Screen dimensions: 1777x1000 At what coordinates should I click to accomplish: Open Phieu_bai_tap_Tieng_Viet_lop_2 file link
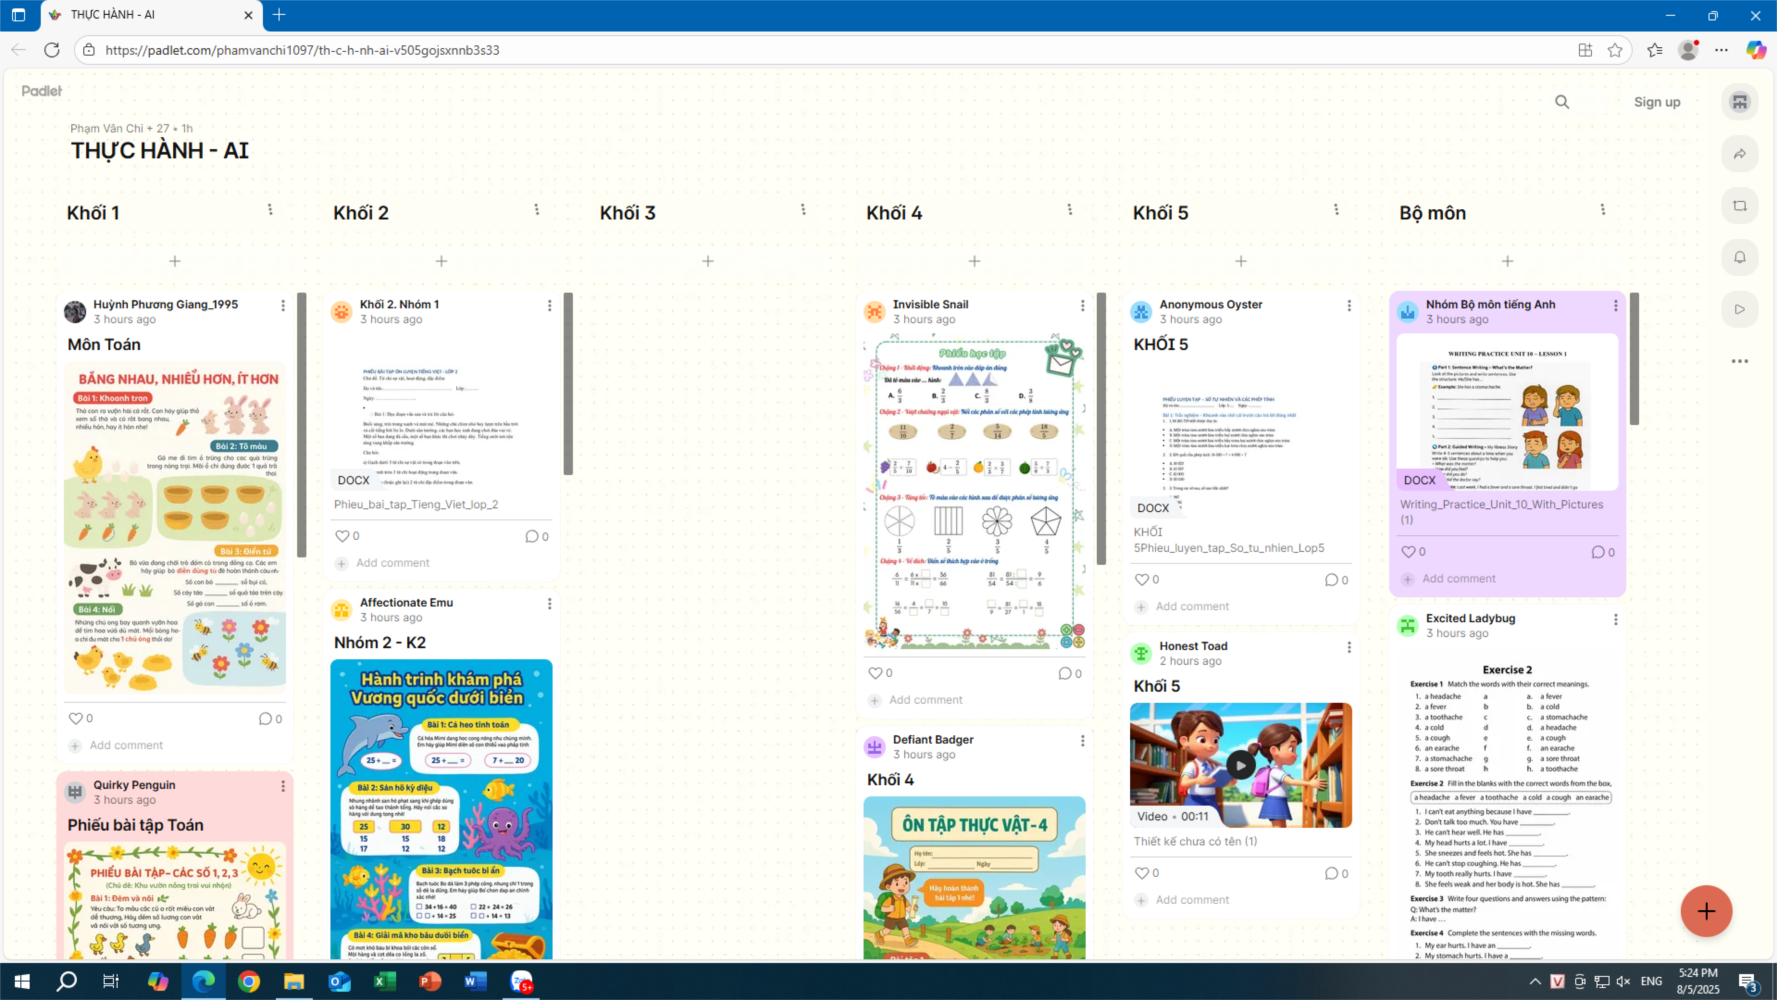click(x=416, y=504)
